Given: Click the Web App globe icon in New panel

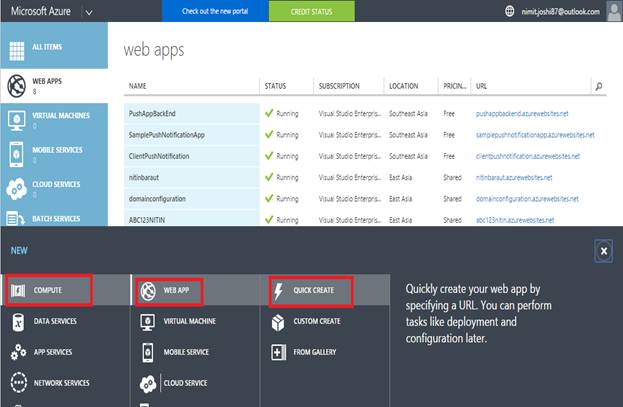Looking at the screenshot, I should coord(148,291).
